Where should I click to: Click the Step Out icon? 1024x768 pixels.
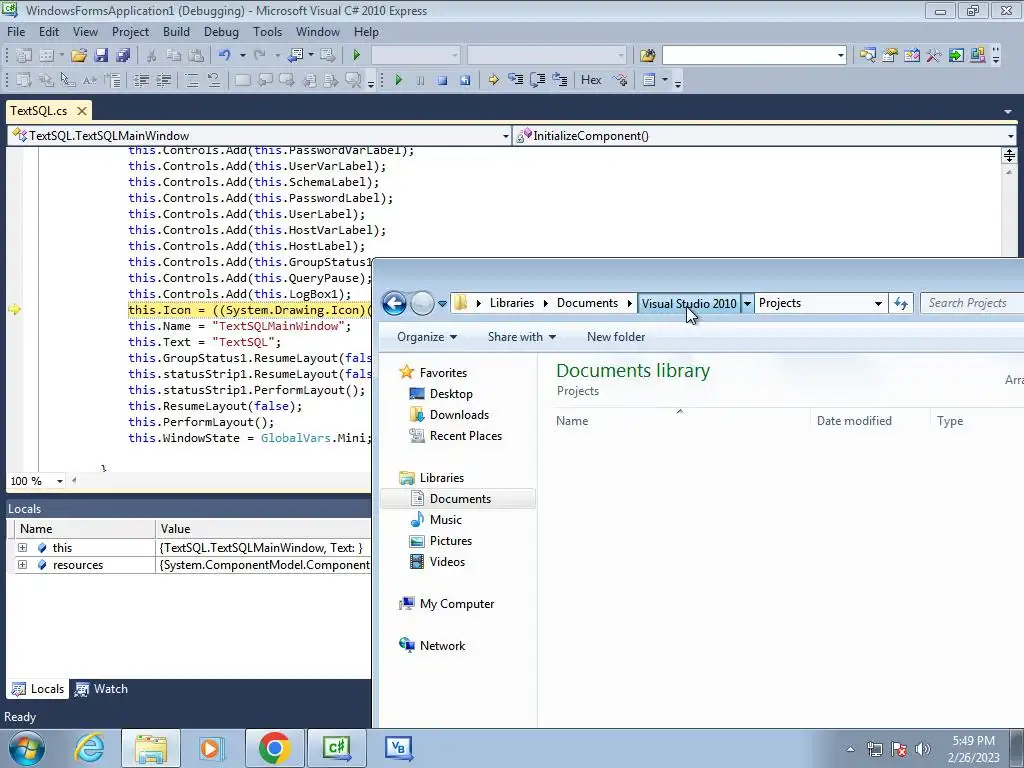(x=560, y=80)
